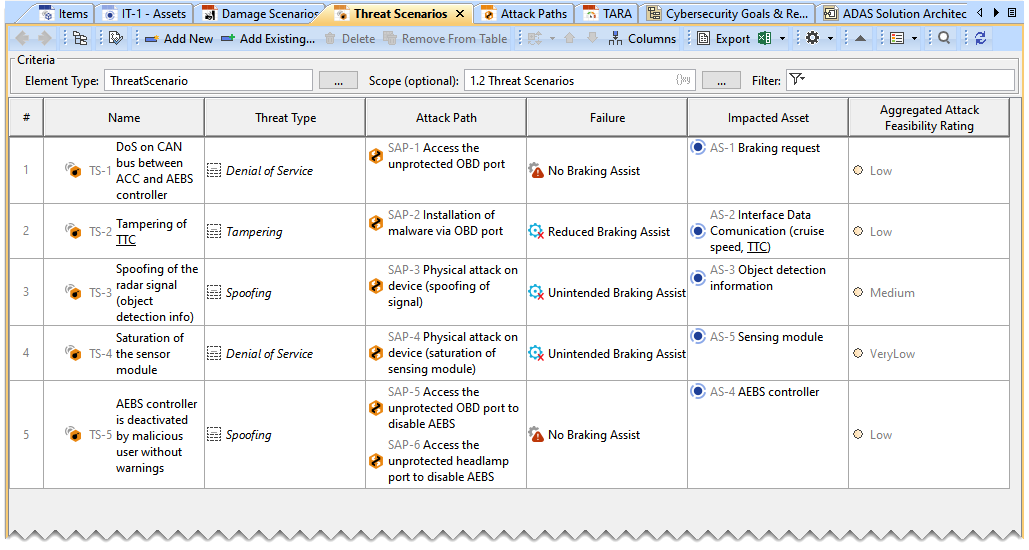The height and width of the screenshot is (550, 1029).
Task: Refresh the table with the refresh icon
Action: point(980,38)
